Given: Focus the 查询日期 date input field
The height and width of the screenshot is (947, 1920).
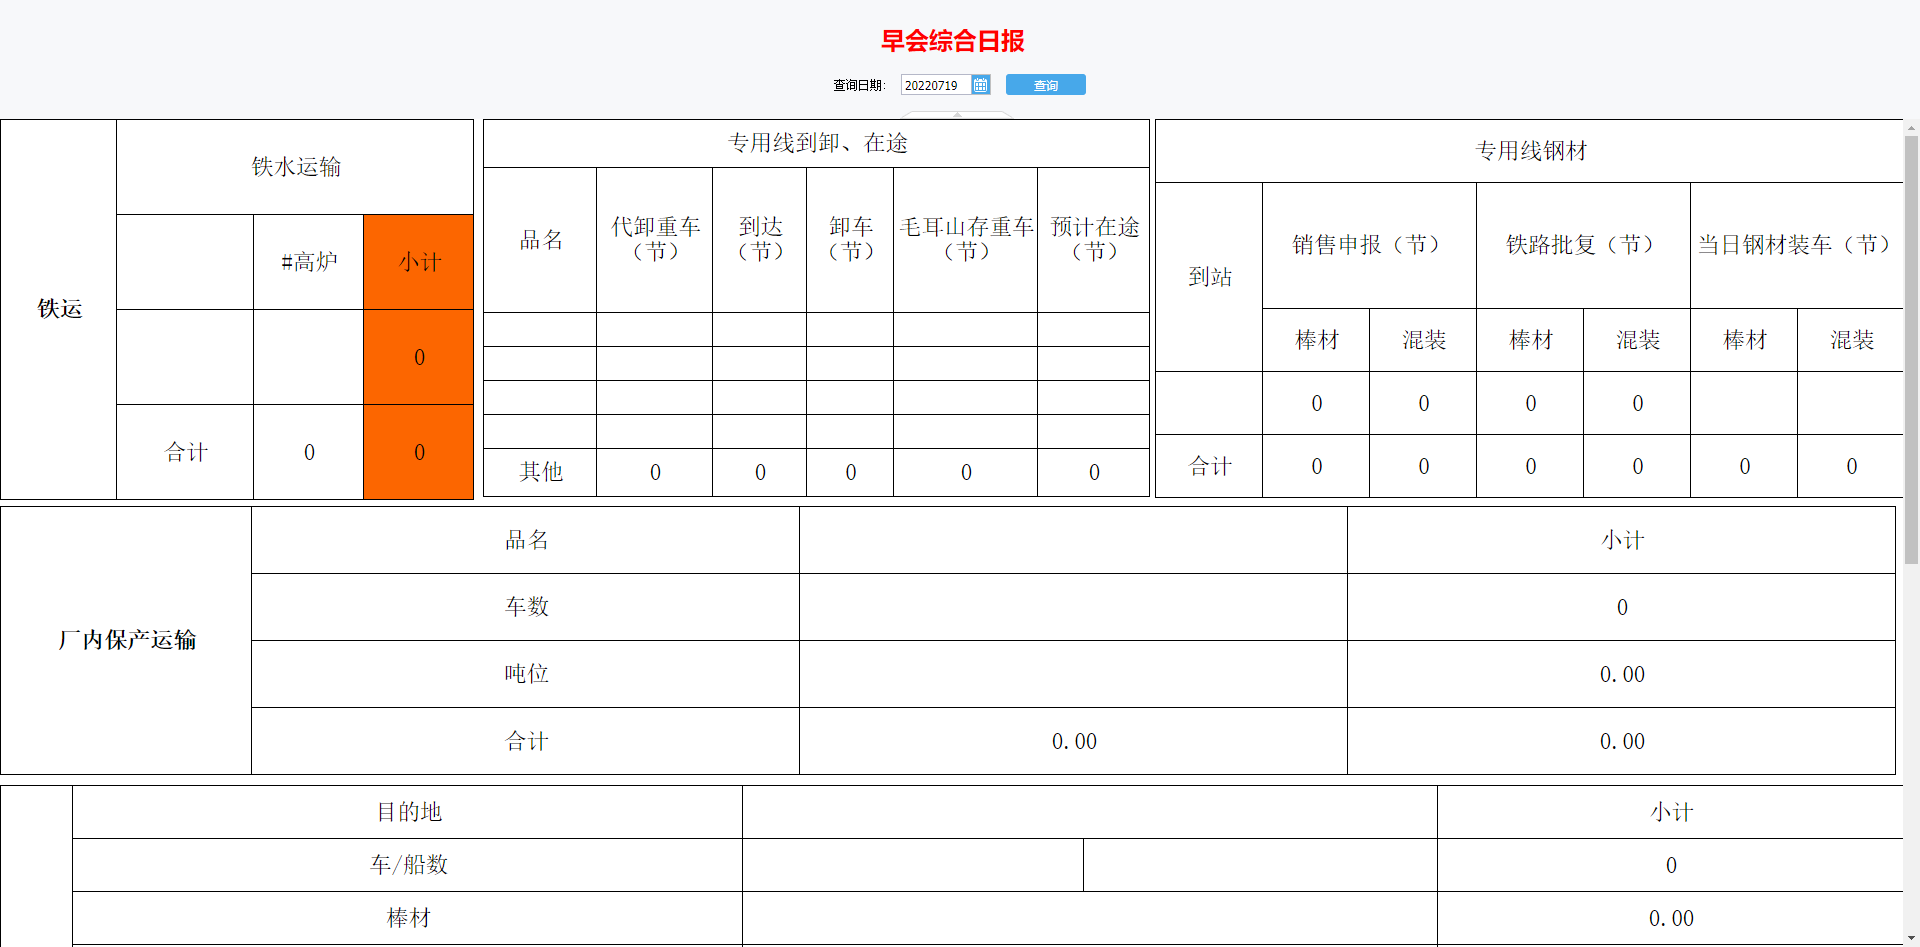Looking at the screenshot, I should point(936,85).
